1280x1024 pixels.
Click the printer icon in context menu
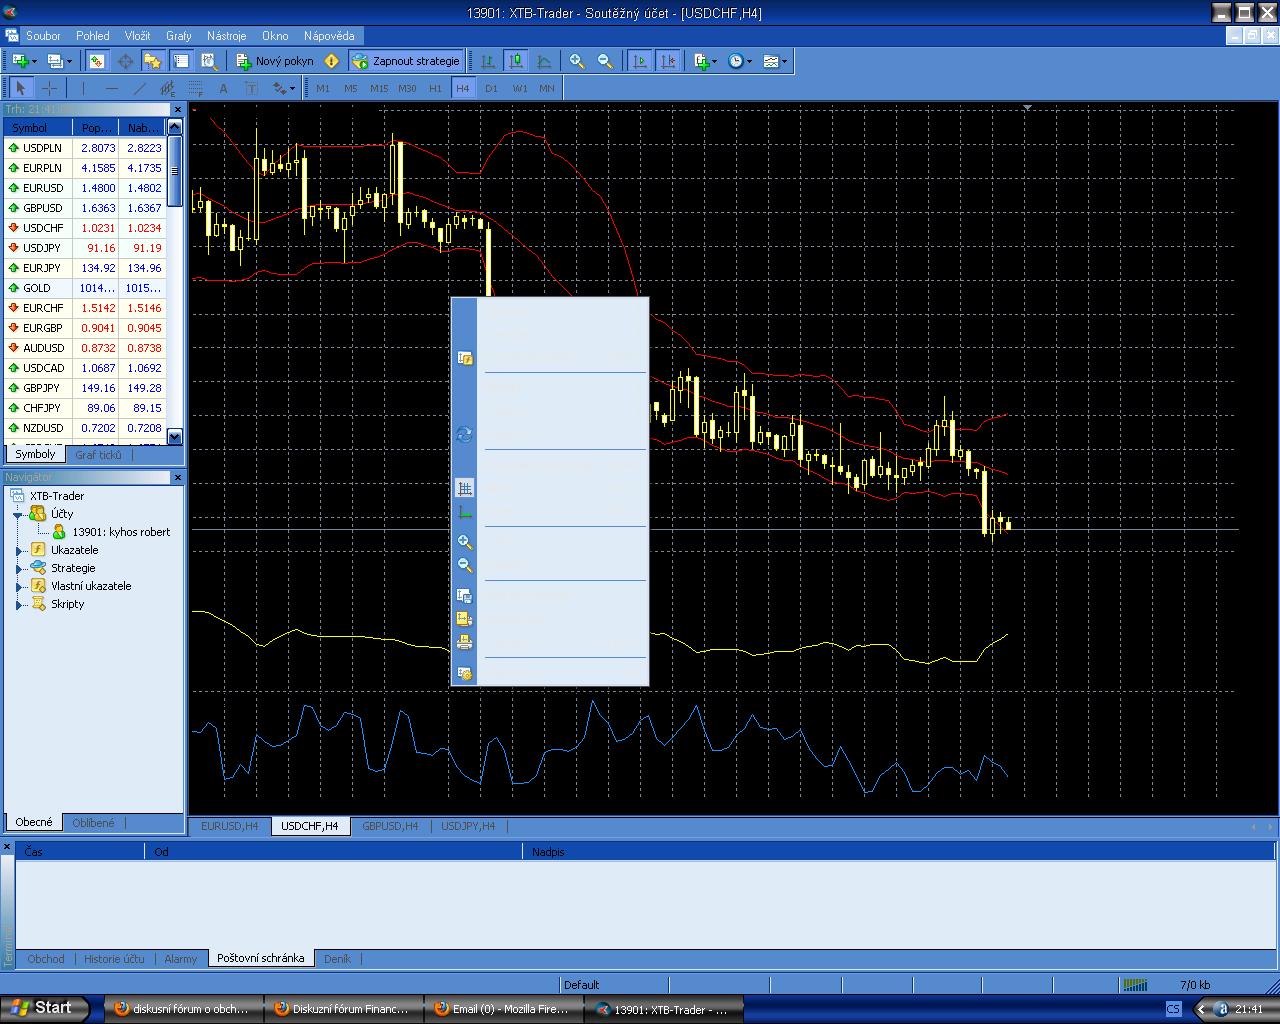[x=465, y=642]
